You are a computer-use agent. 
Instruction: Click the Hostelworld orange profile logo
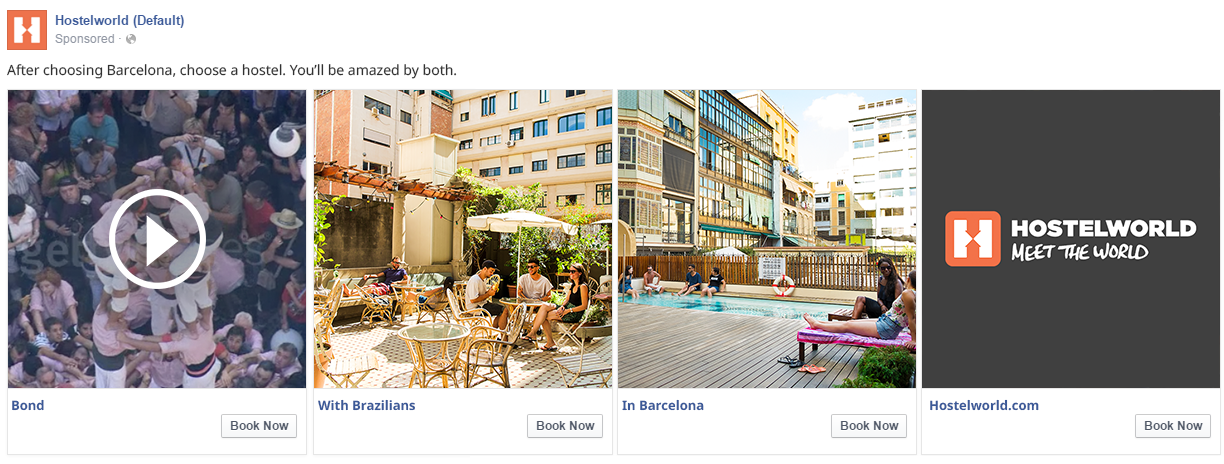tap(27, 29)
